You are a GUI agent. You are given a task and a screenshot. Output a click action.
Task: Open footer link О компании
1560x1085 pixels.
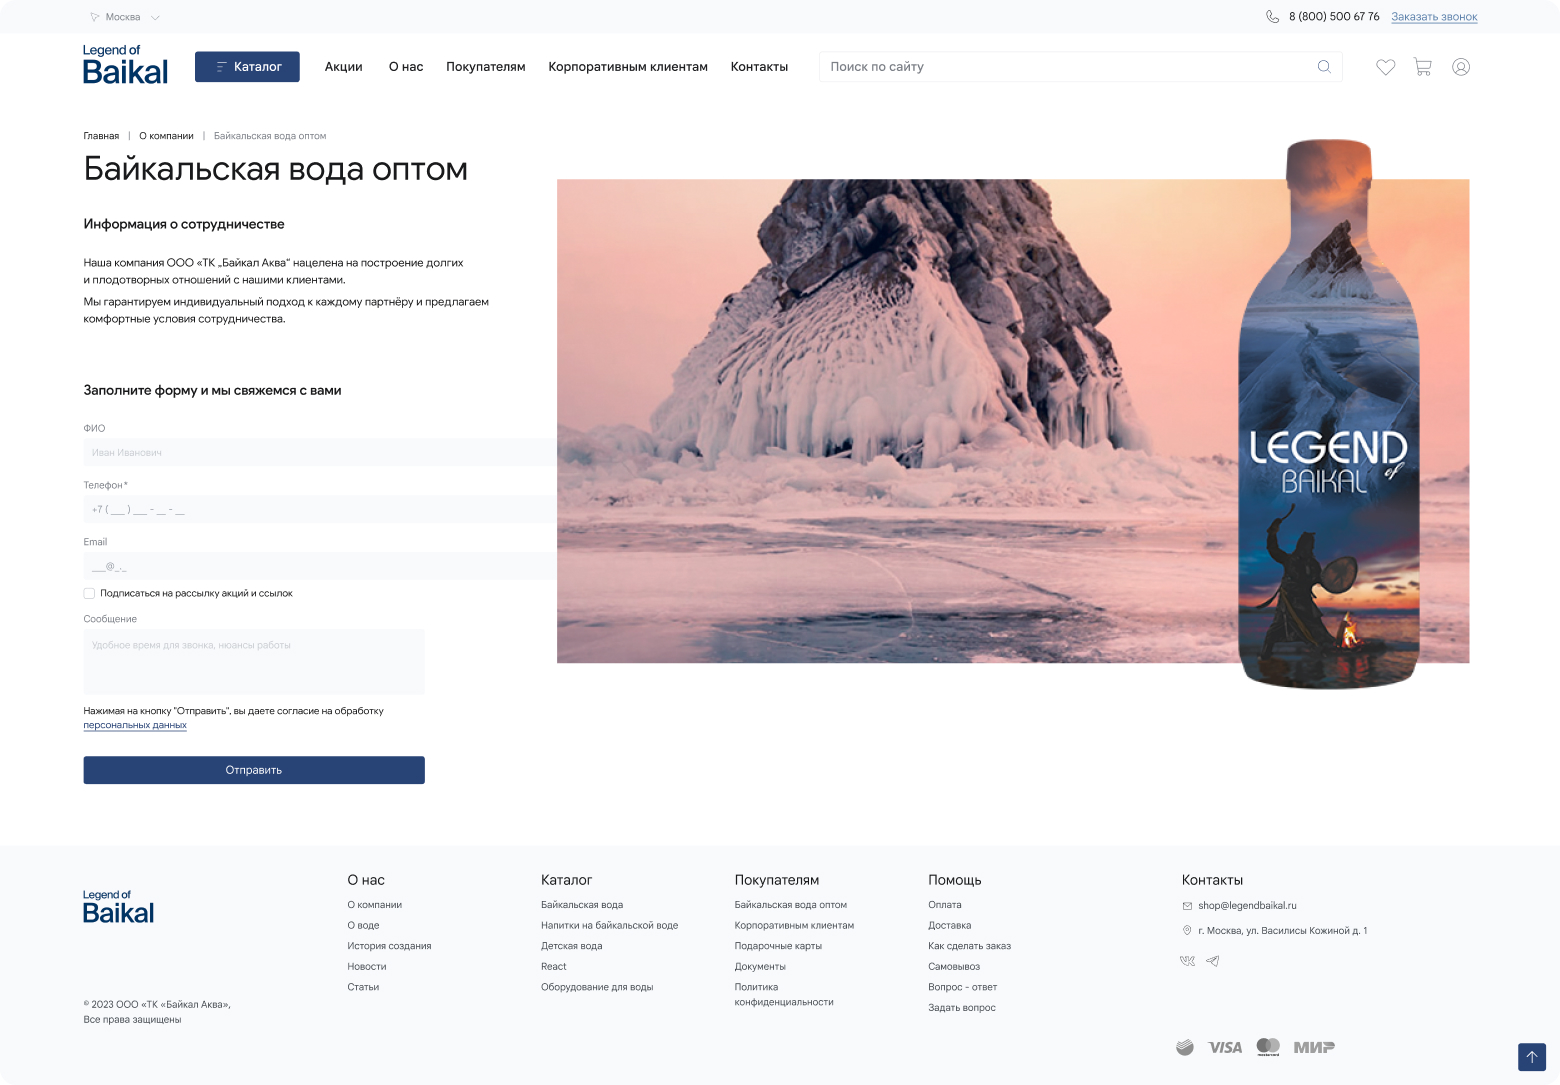tap(375, 905)
